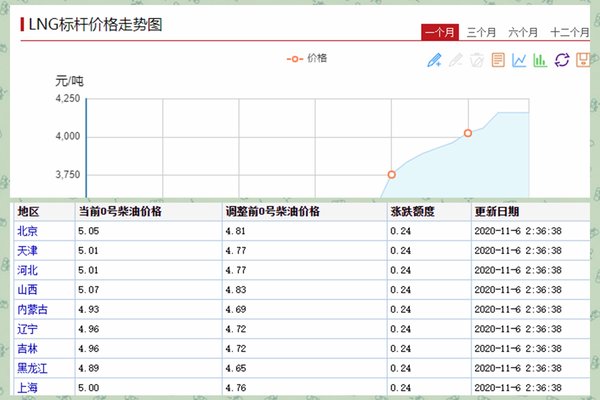Click the 上海 region link

coord(28,388)
